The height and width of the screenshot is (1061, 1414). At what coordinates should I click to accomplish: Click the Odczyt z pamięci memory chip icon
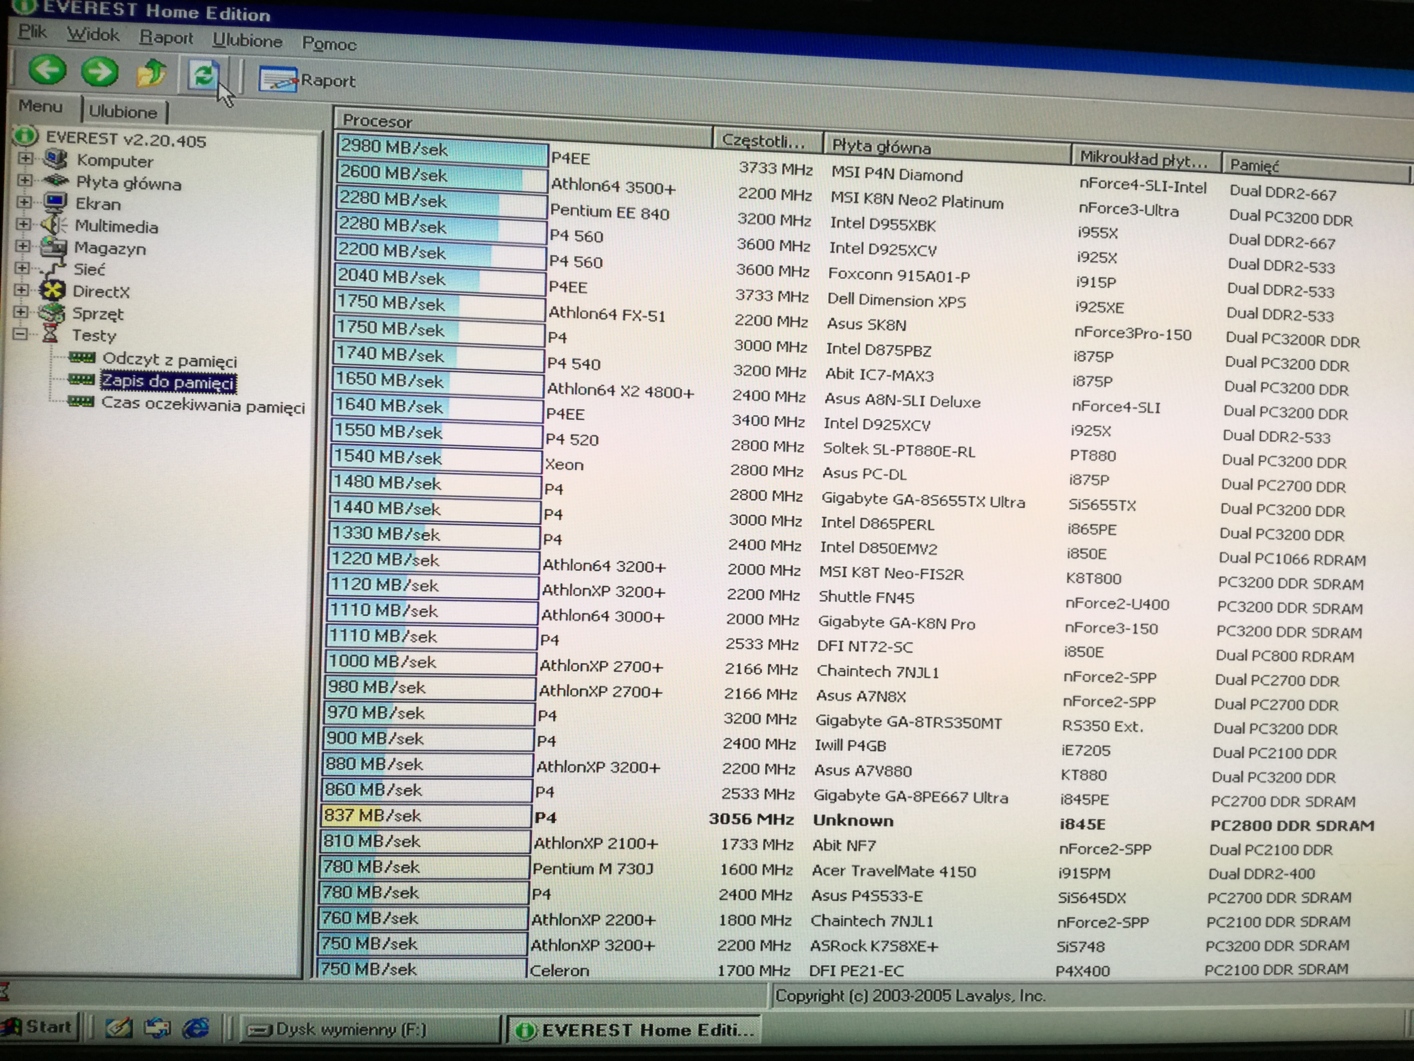pos(82,358)
